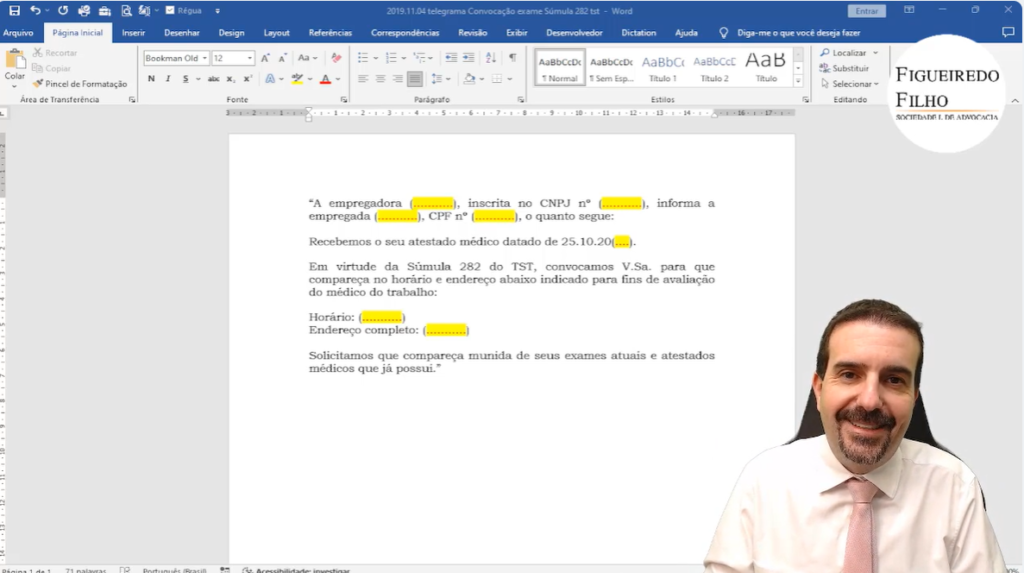
Task: Toggle bold formatting (N)
Action: click(151, 79)
